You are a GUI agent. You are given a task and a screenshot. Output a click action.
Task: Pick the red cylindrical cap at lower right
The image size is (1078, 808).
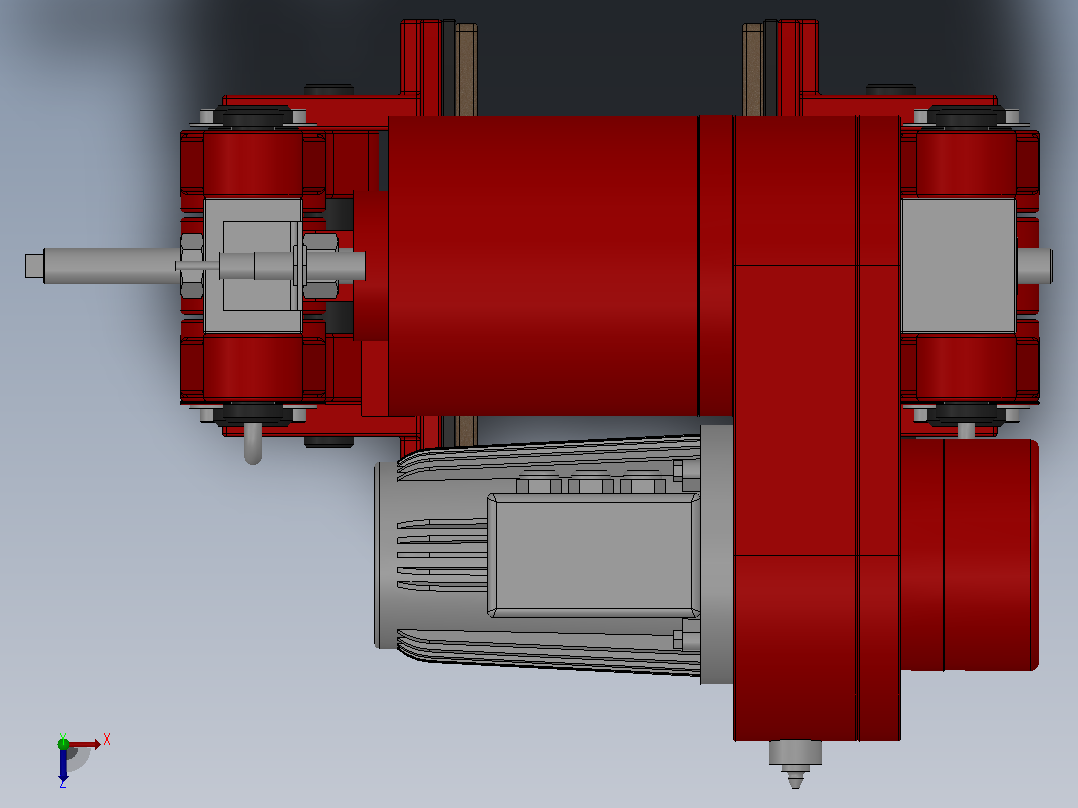[969, 554]
